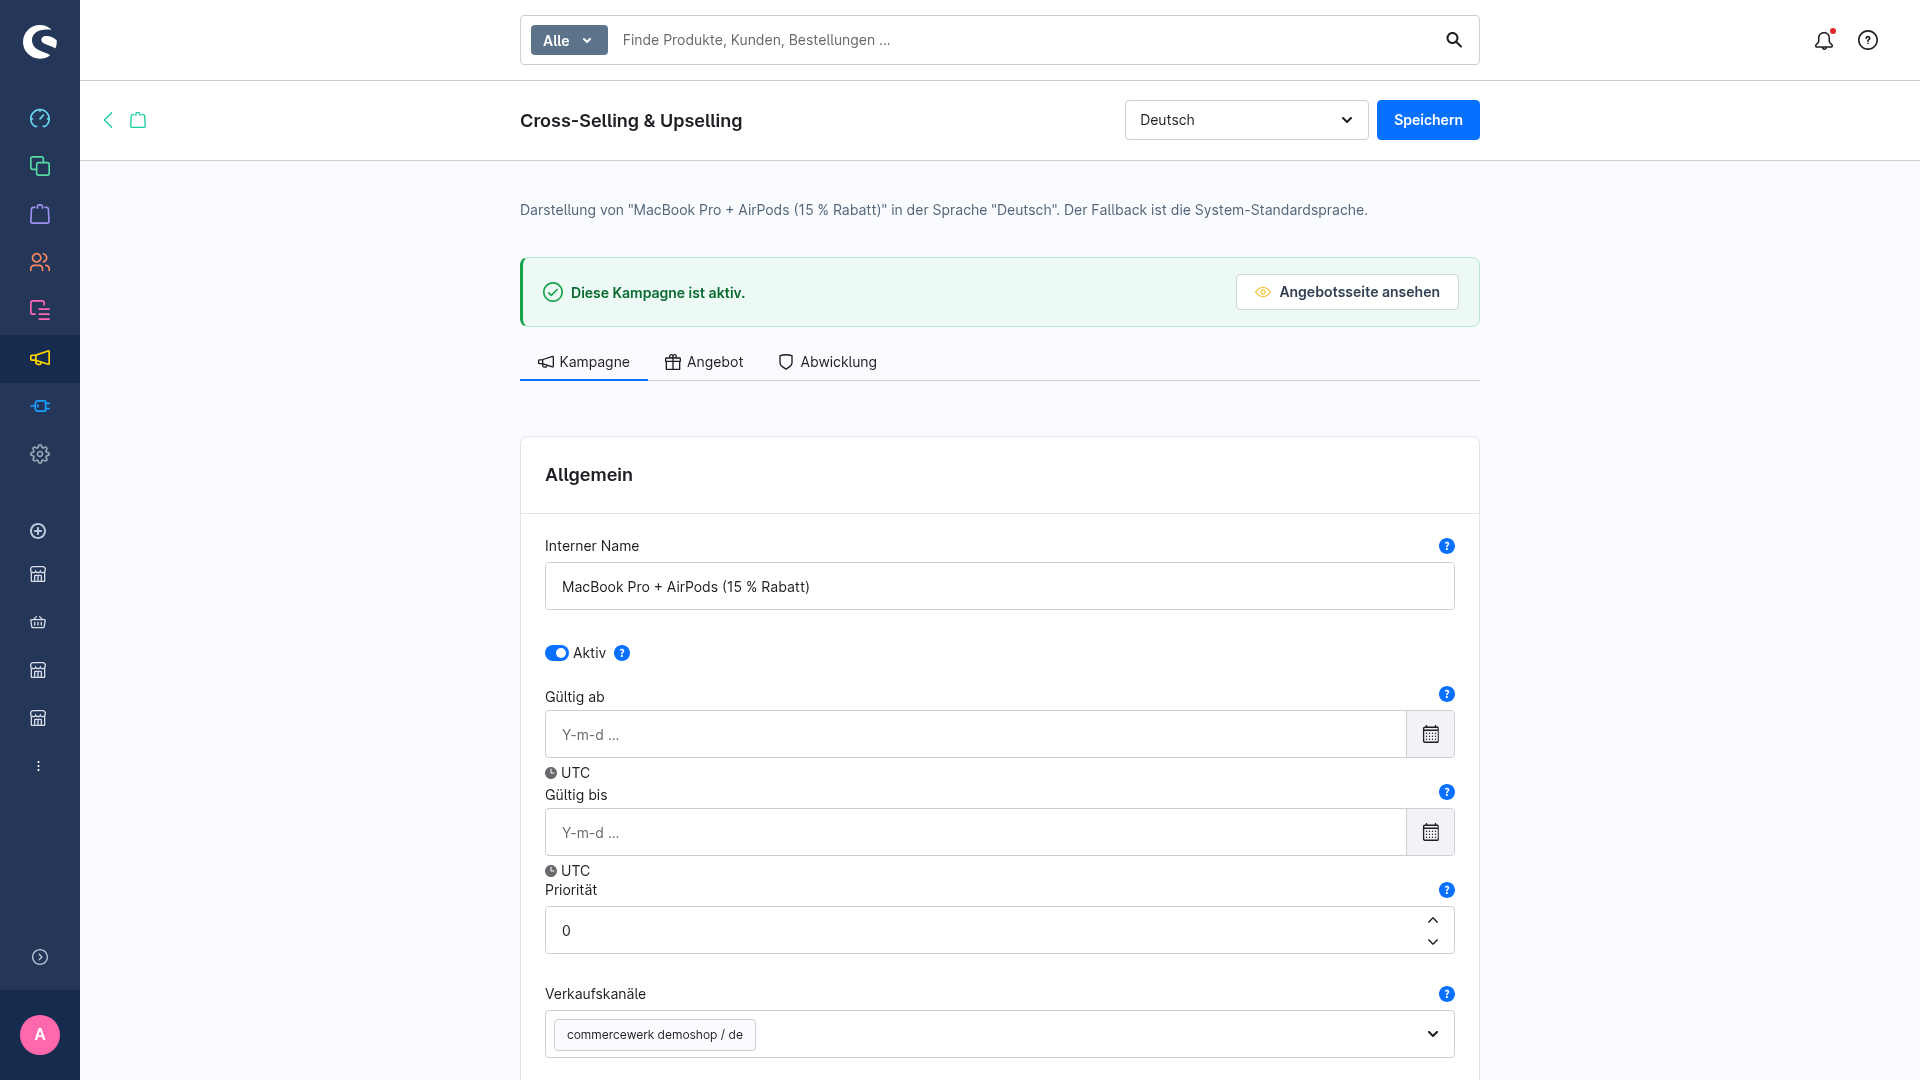Open the Customers section in sidebar
The image size is (1920, 1080).
tap(40, 262)
